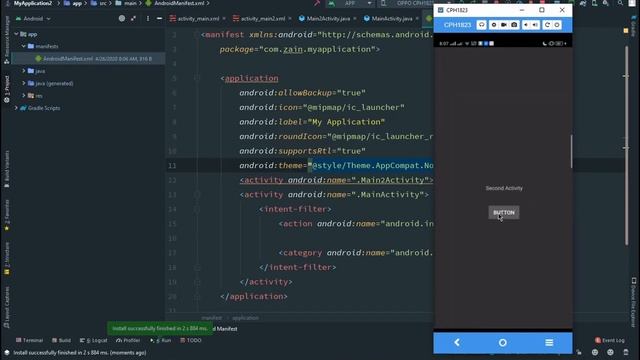Open the Event Log panel
The width and height of the screenshot is (640, 360).
pos(610,340)
